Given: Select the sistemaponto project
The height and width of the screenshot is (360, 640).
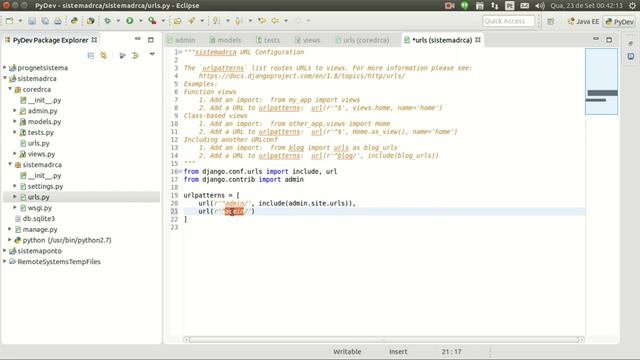Looking at the screenshot, I should tap(39, 251).
